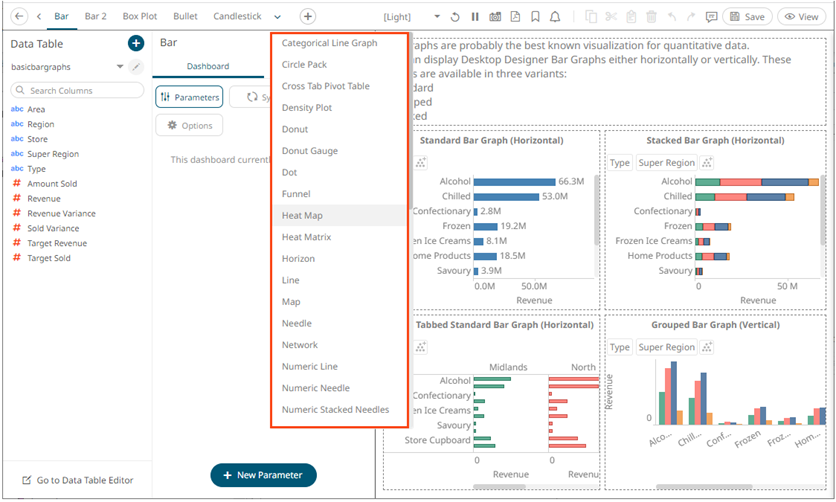Export dashboard to PDF
This screenshot has height=502, width=836.
click(x=514, y=17)
